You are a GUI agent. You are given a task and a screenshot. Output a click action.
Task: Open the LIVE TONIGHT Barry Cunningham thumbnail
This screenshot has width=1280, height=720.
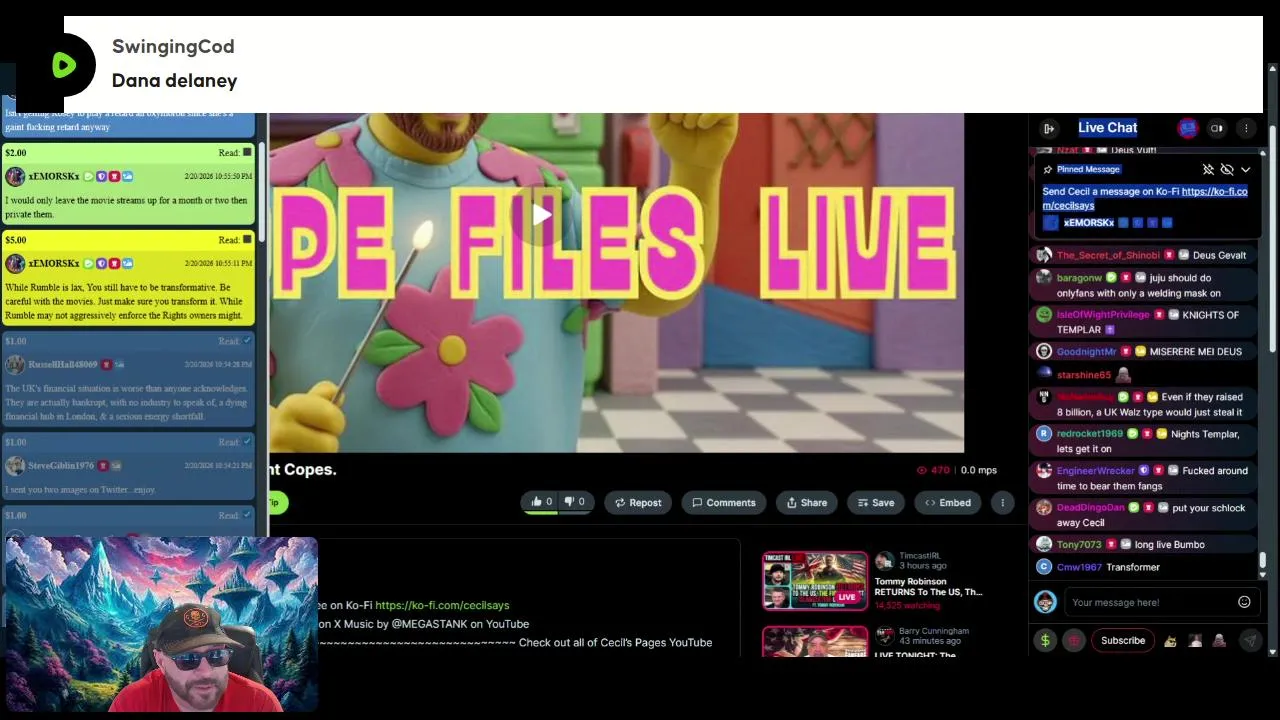click(815, 641)
